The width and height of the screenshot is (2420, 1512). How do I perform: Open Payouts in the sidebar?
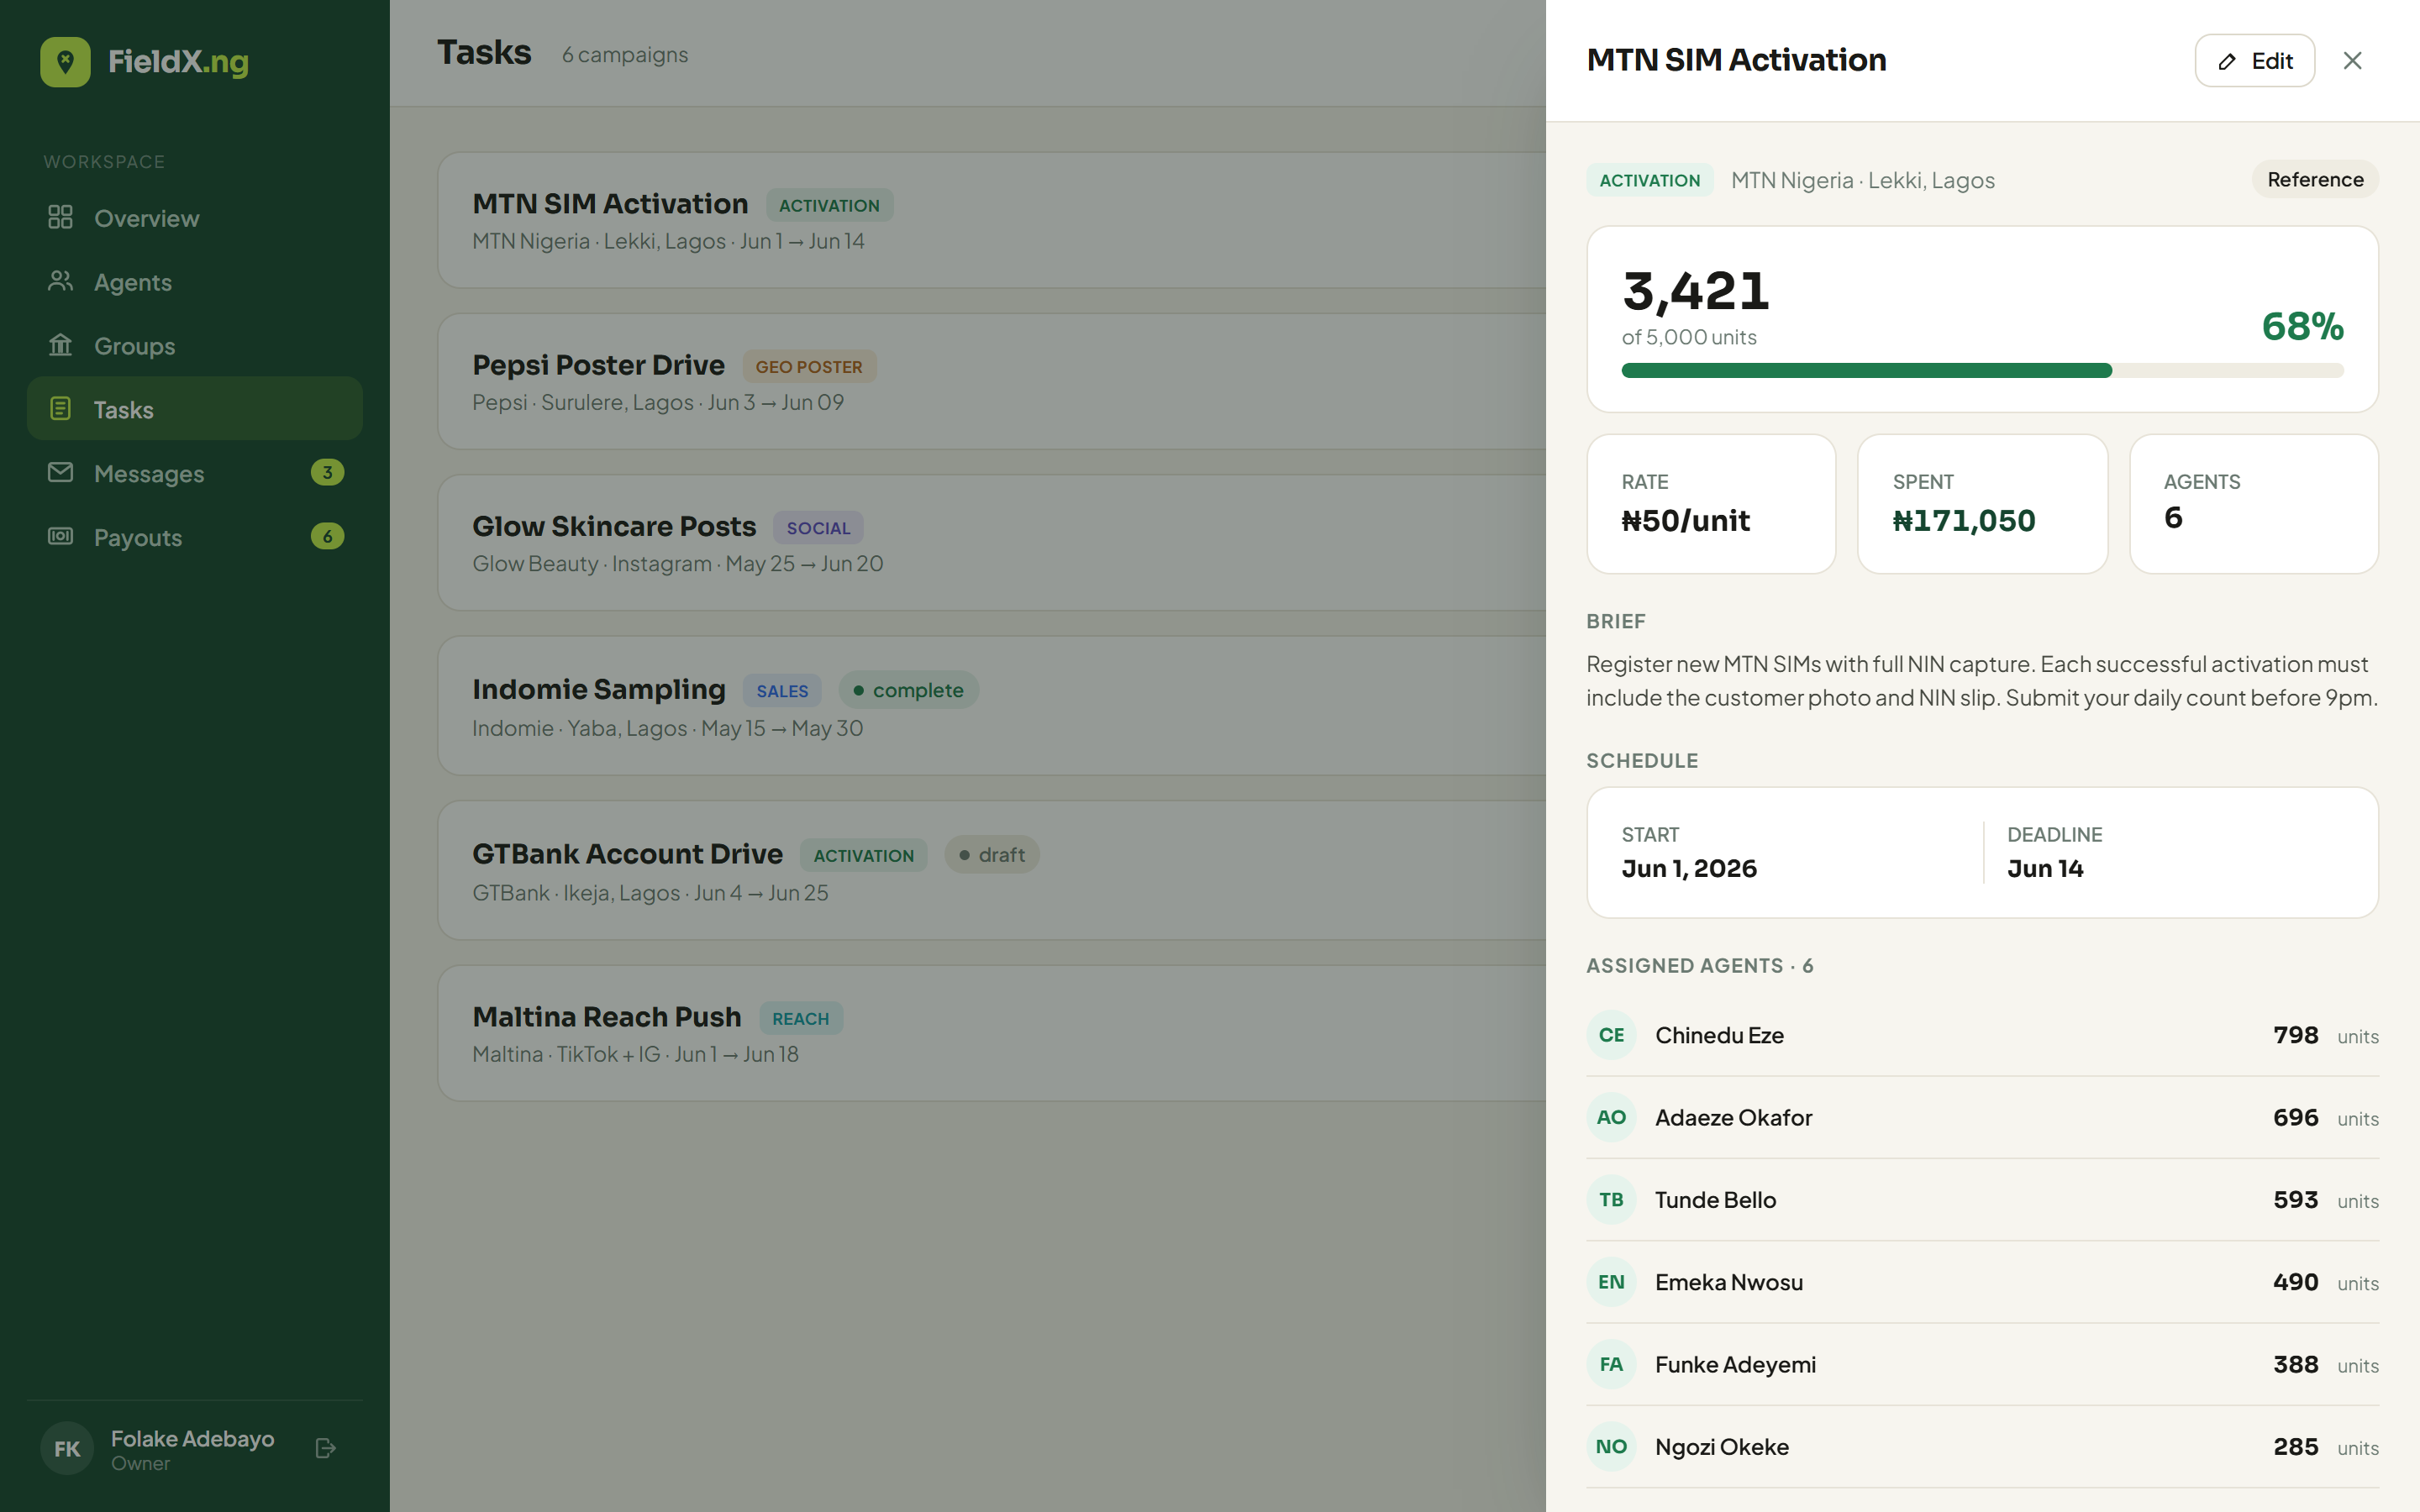(x=194, y=537)
